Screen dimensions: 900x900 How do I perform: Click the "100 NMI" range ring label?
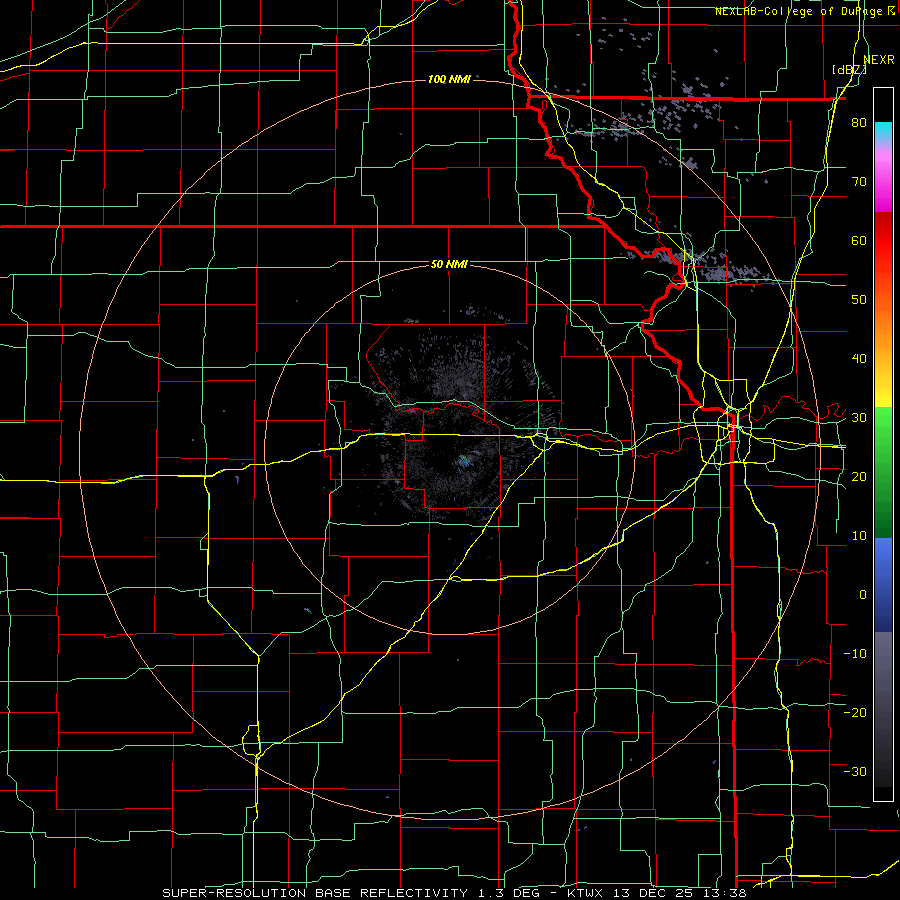pyautogui.click(x=449, y=79)
